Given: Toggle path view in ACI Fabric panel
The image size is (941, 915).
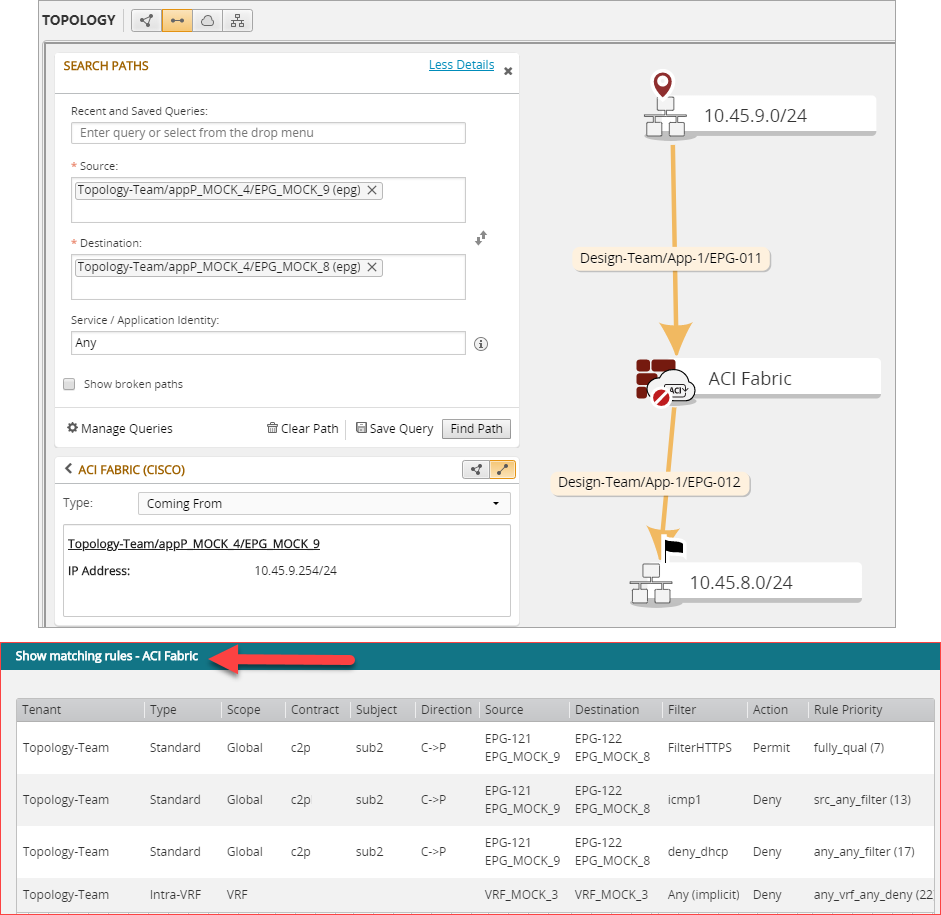Looking at the screenshot, I should point(501,469).
